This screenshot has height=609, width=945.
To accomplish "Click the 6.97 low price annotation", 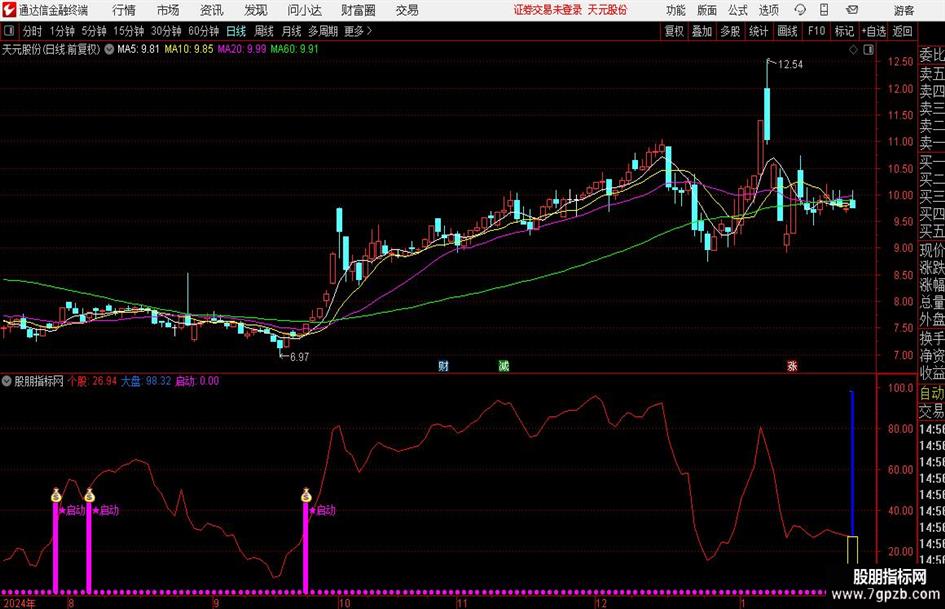I will [x=299, y=357].
